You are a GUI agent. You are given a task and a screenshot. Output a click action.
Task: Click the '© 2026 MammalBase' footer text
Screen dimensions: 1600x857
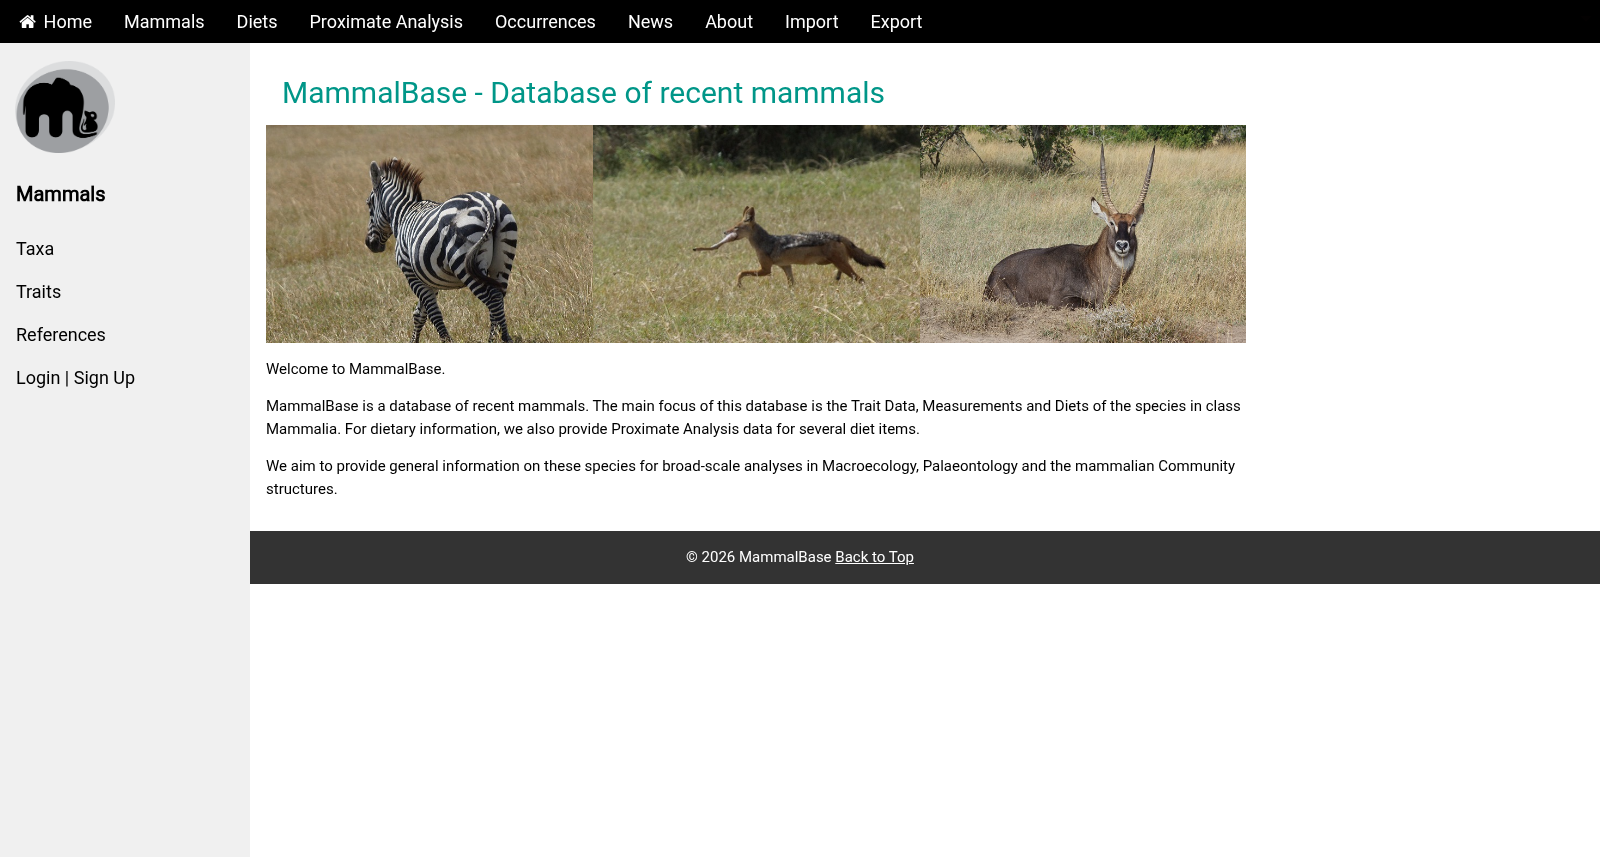point(758,557)
